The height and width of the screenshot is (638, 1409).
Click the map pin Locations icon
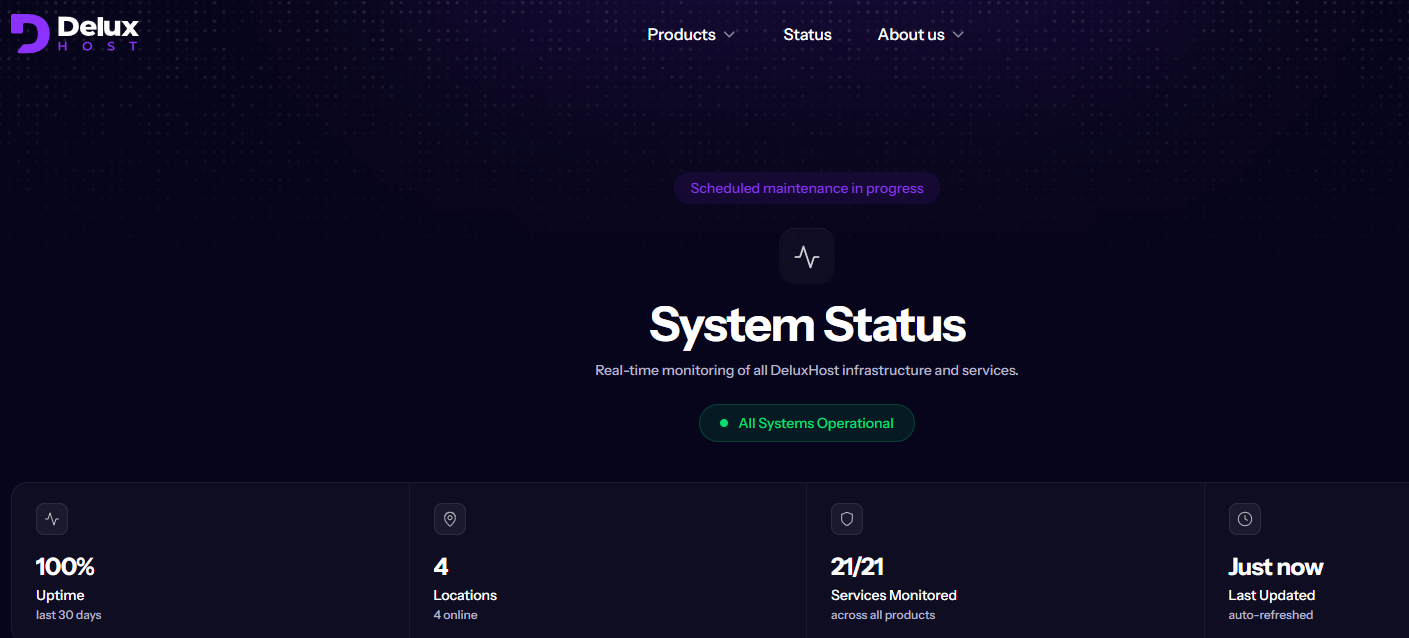(x=449, y=519)
